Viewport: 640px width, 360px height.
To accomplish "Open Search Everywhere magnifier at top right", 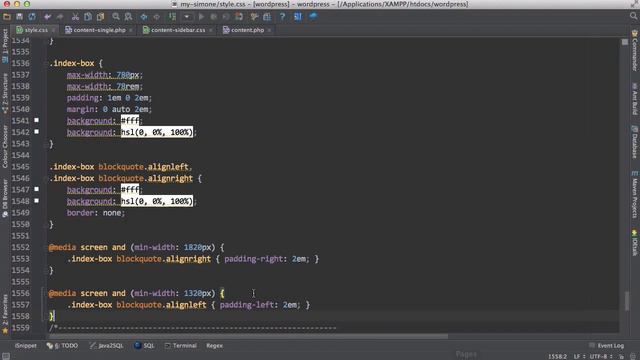I will (x=633, y=16).
